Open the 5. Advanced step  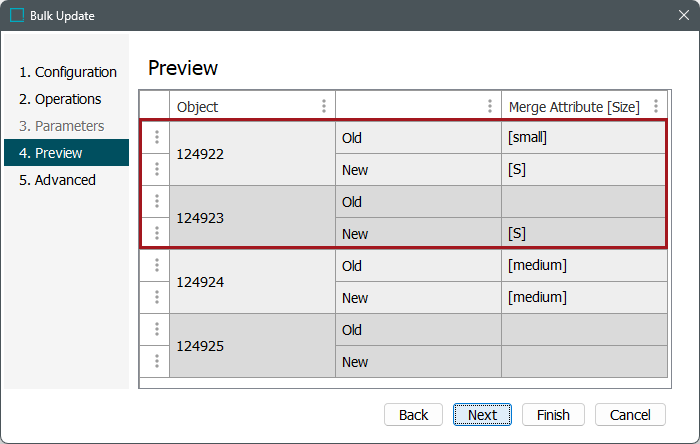[57, 180]
